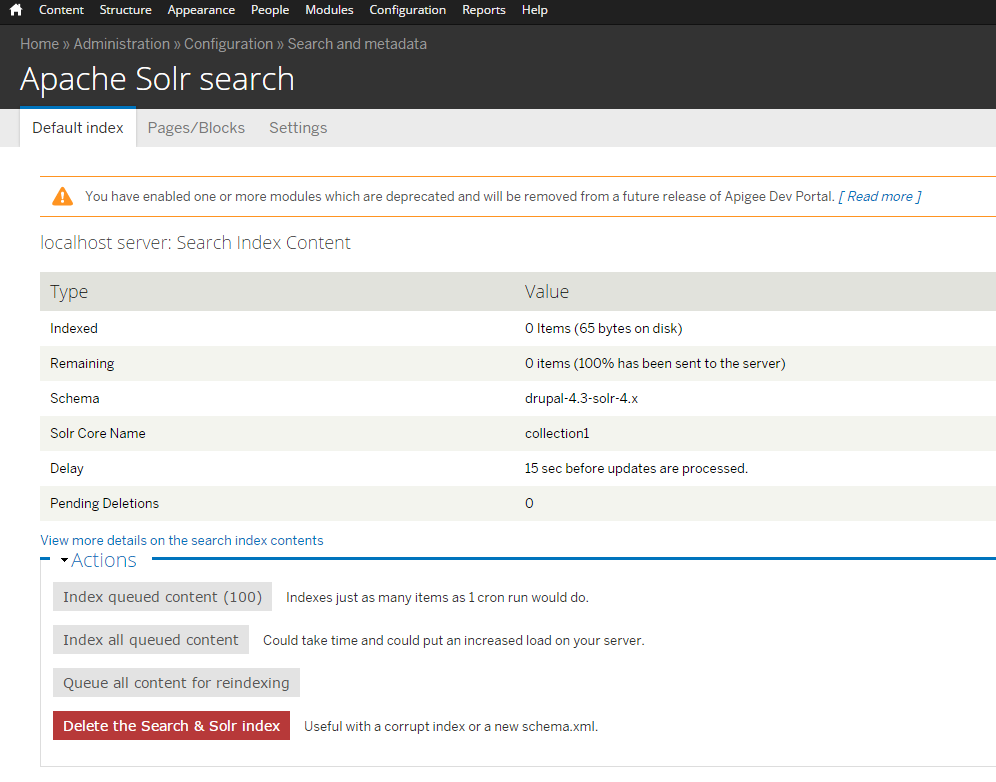
Task: Open the Read more deprecation link
Action: [880, 196]
